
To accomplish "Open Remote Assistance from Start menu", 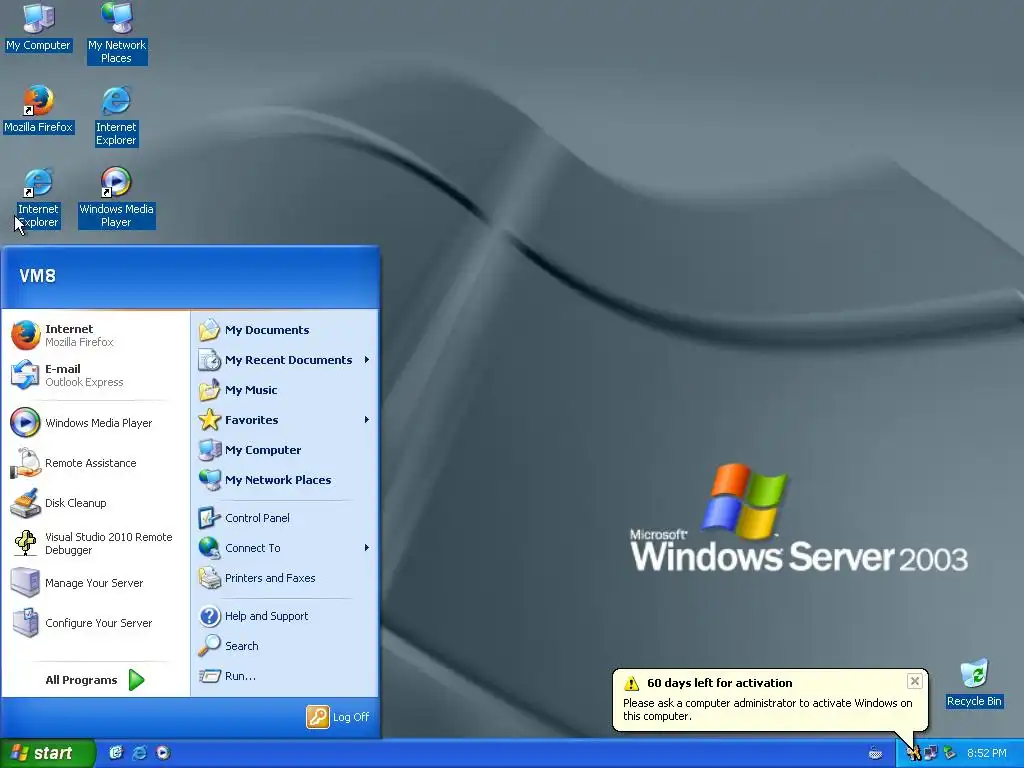I will click(x=95, y=463).
